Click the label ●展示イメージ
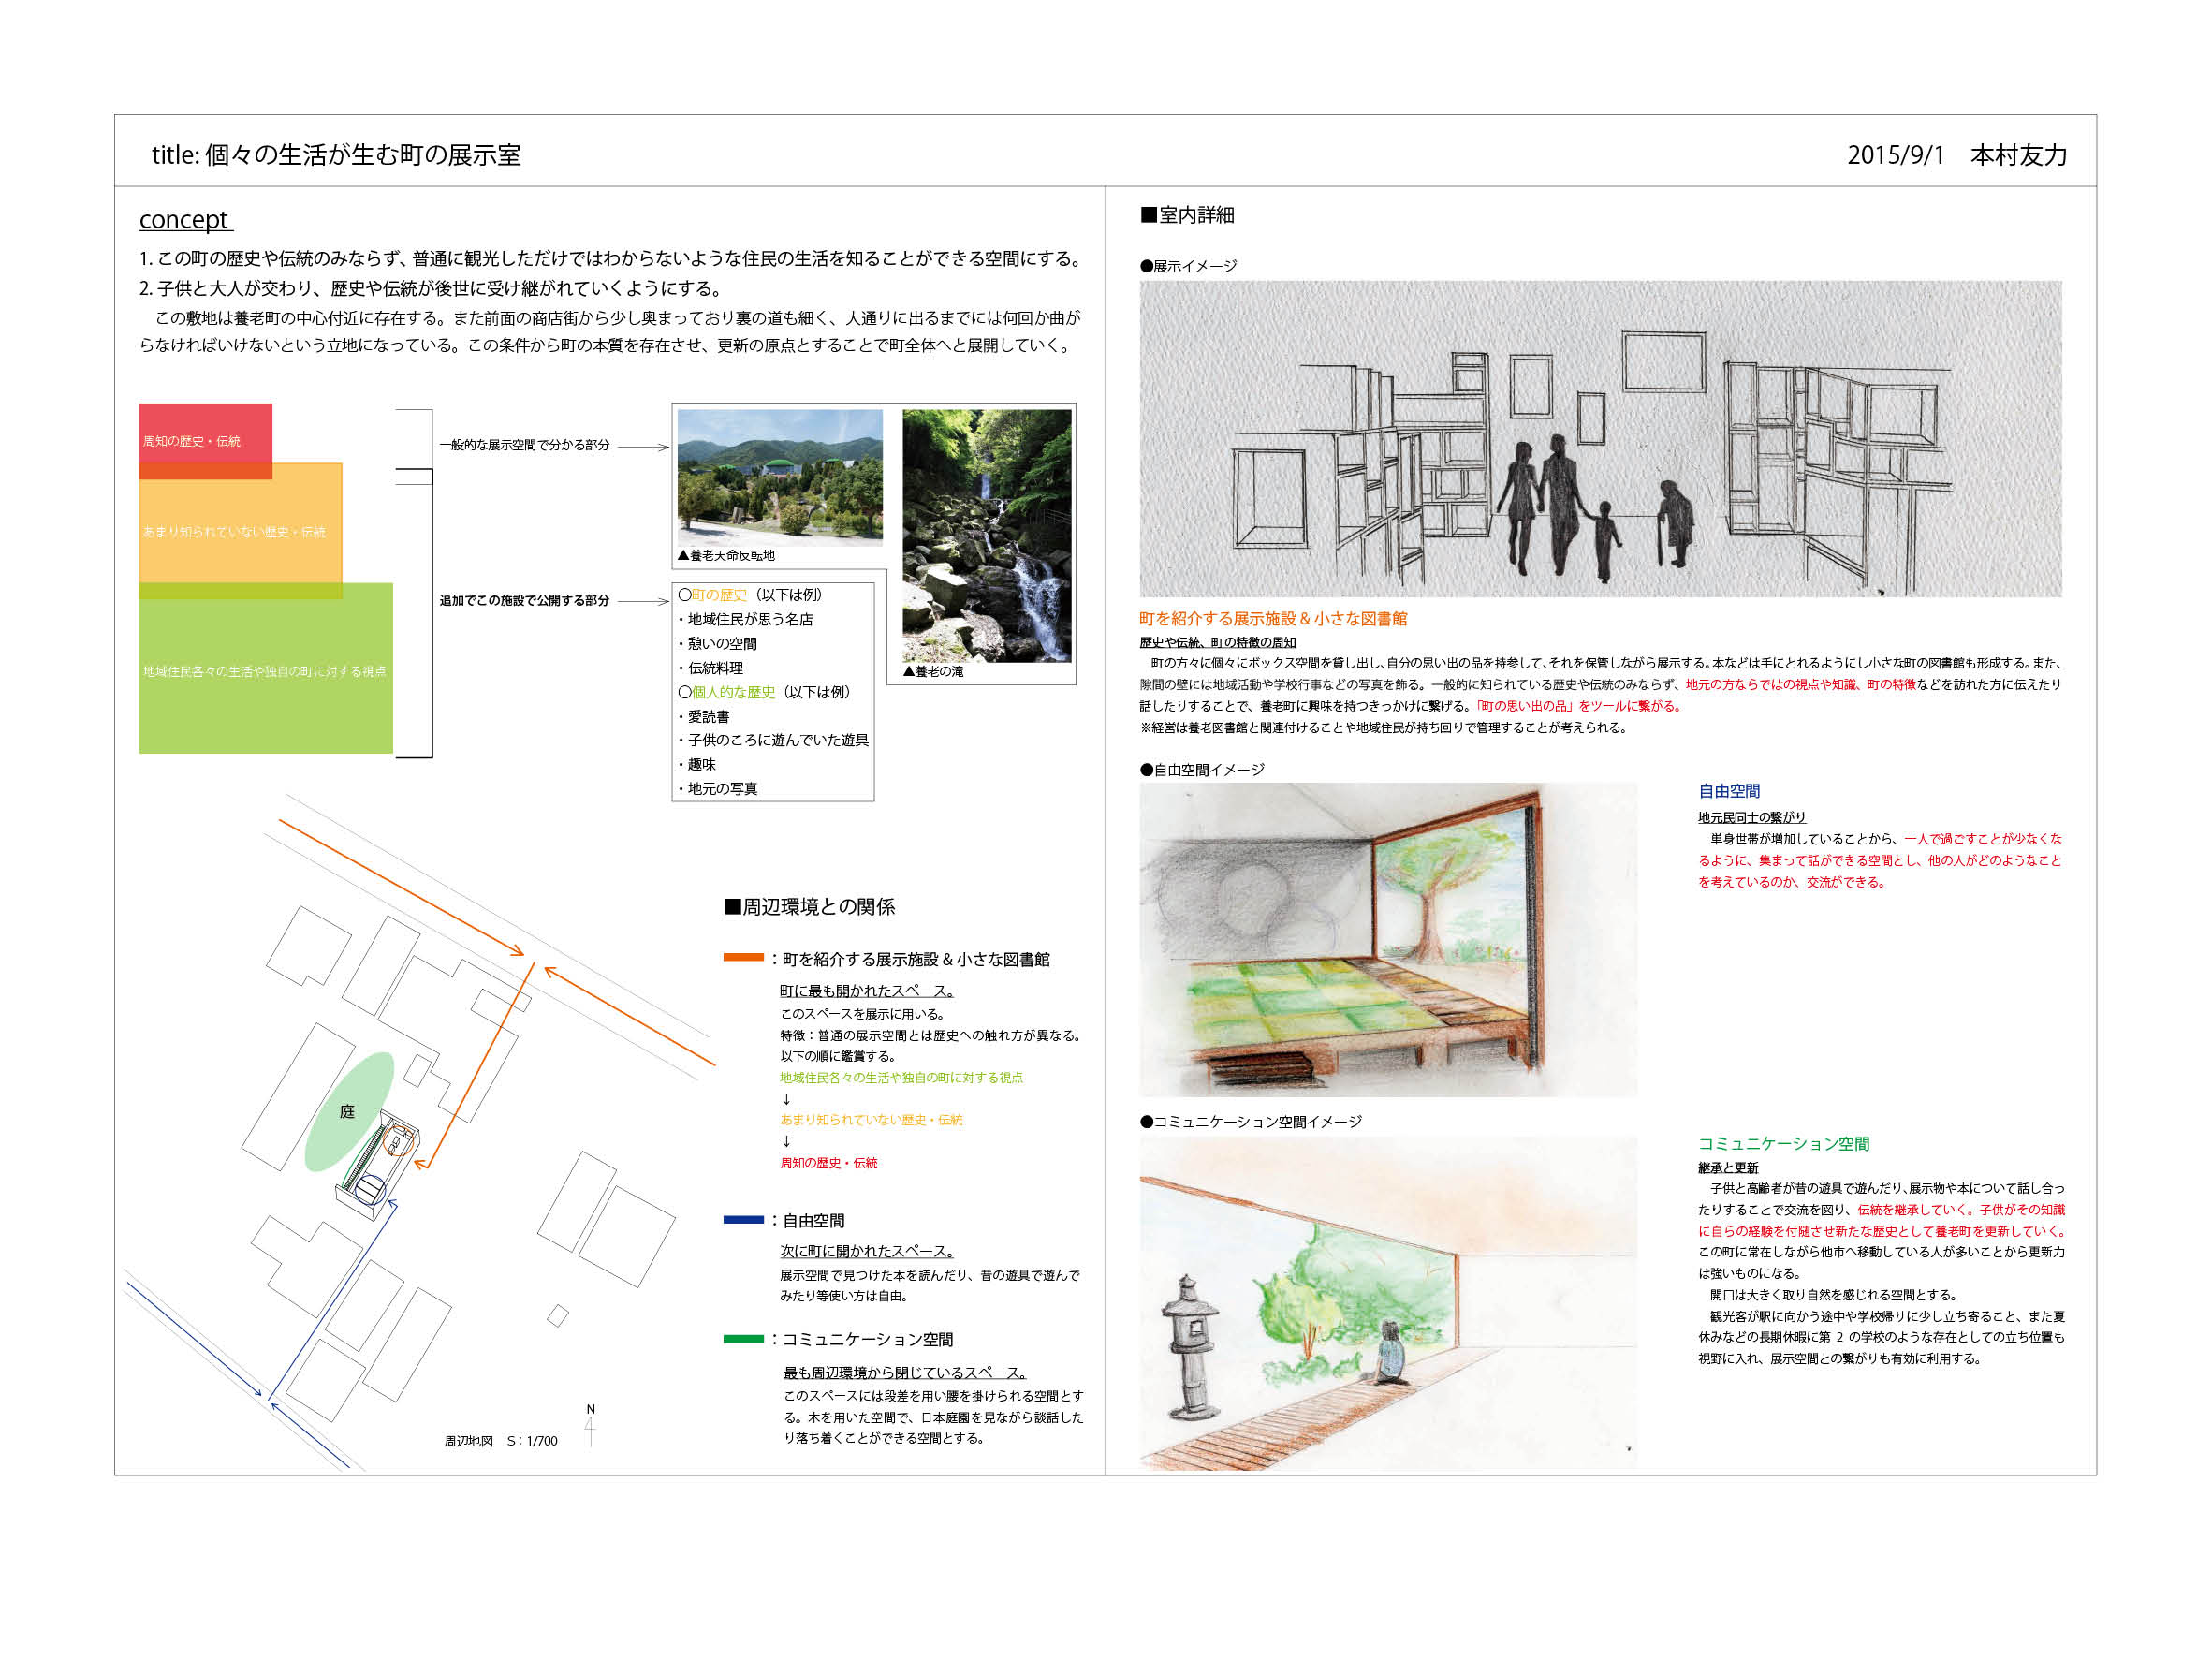This screenshot has width=2212, height=1659. point(1188,266)
